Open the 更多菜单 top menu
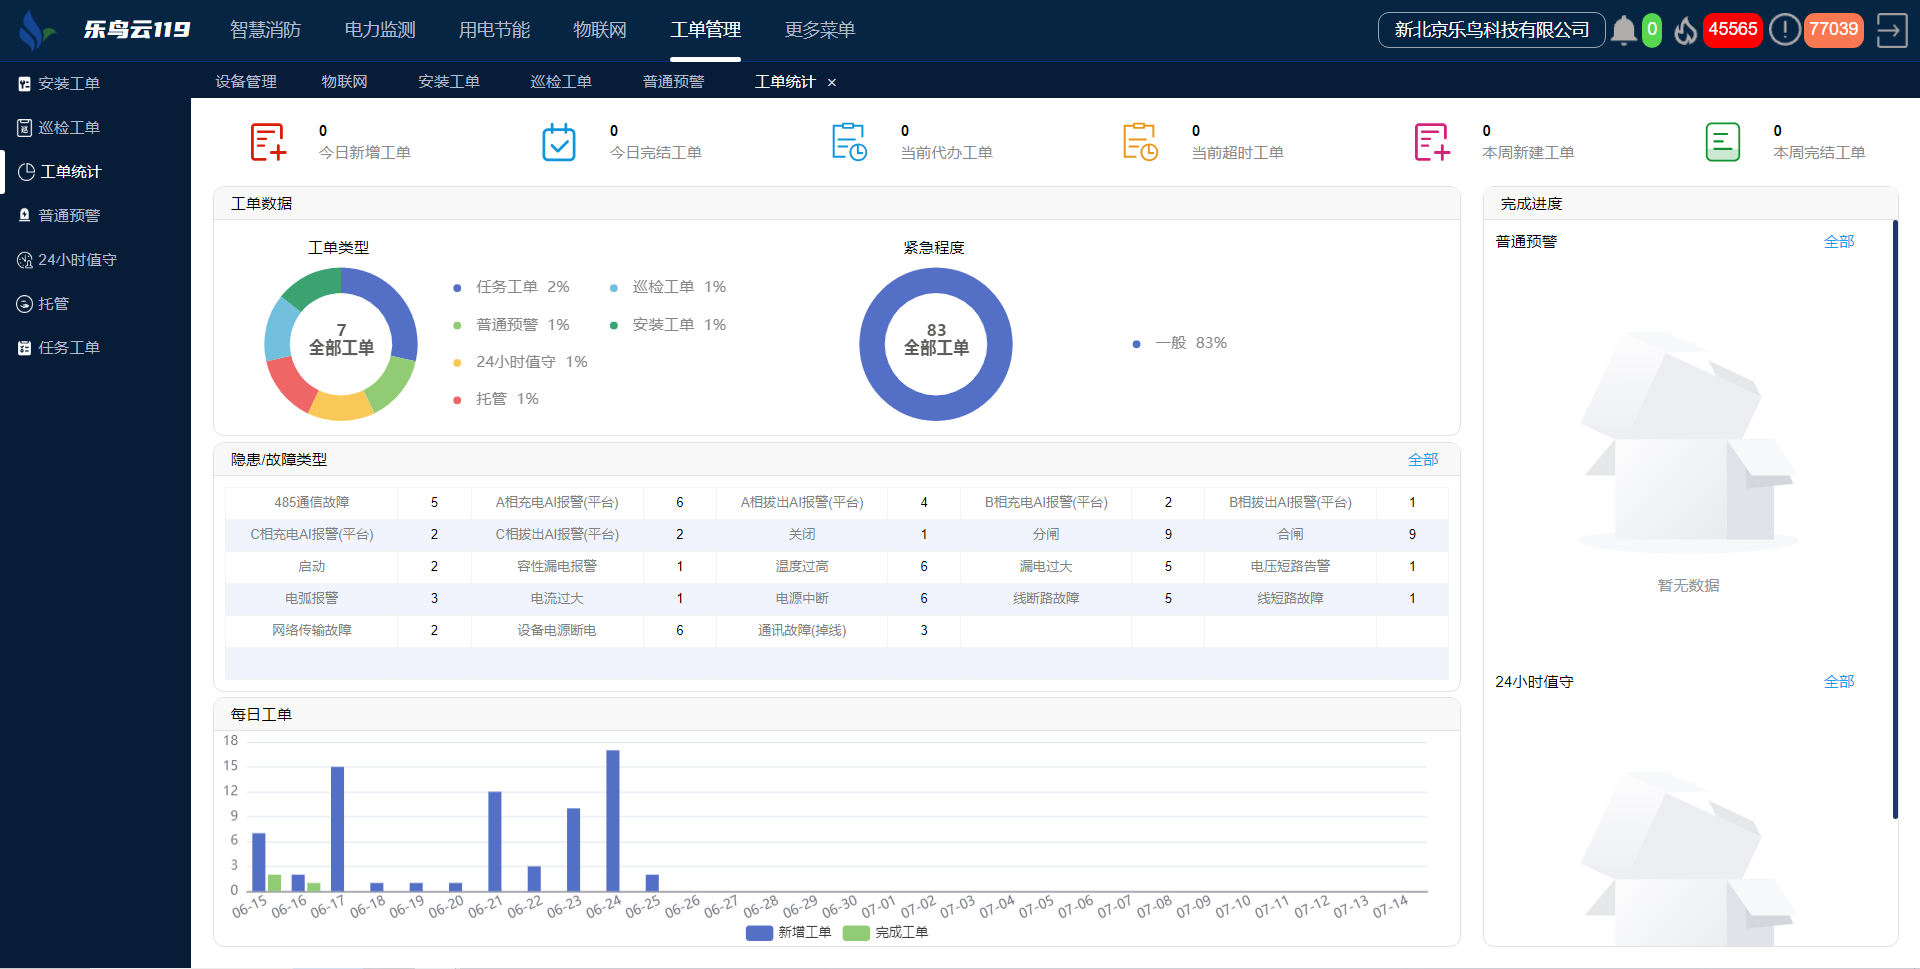Viewport: 1920px width, 969px height. click(x=820, y=30)
